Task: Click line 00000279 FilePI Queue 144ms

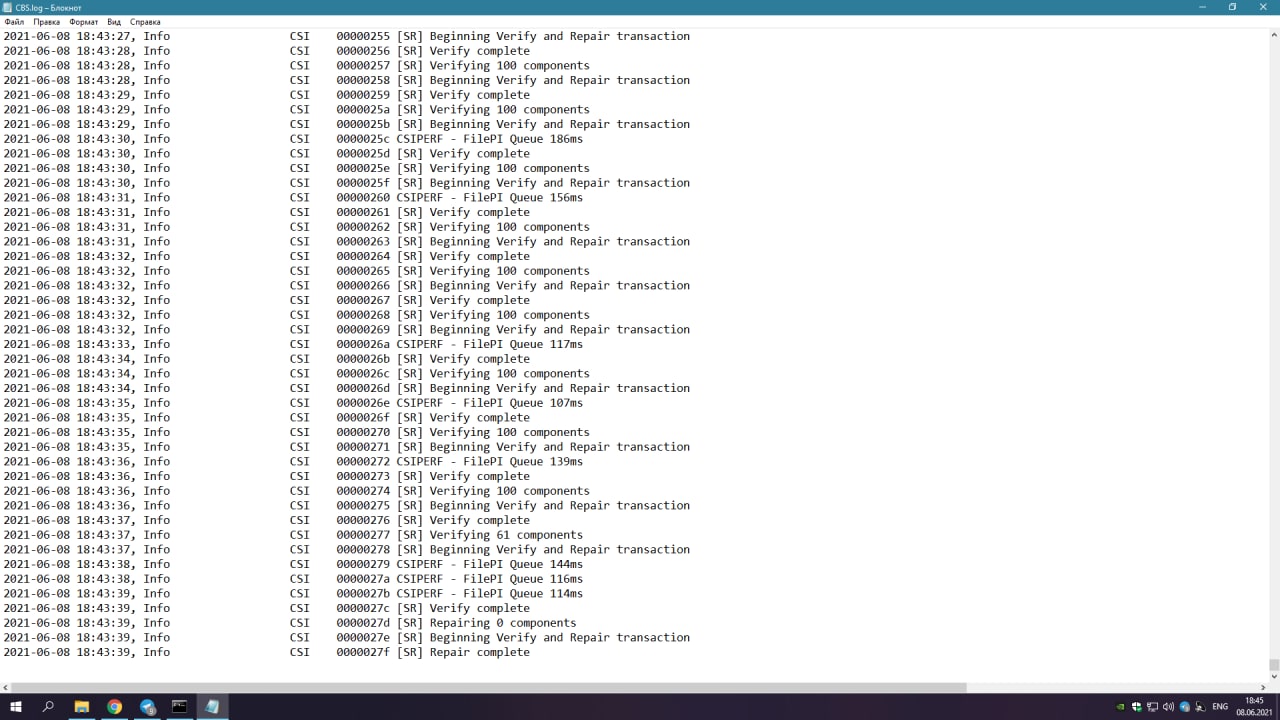Action: coord(293,564)
